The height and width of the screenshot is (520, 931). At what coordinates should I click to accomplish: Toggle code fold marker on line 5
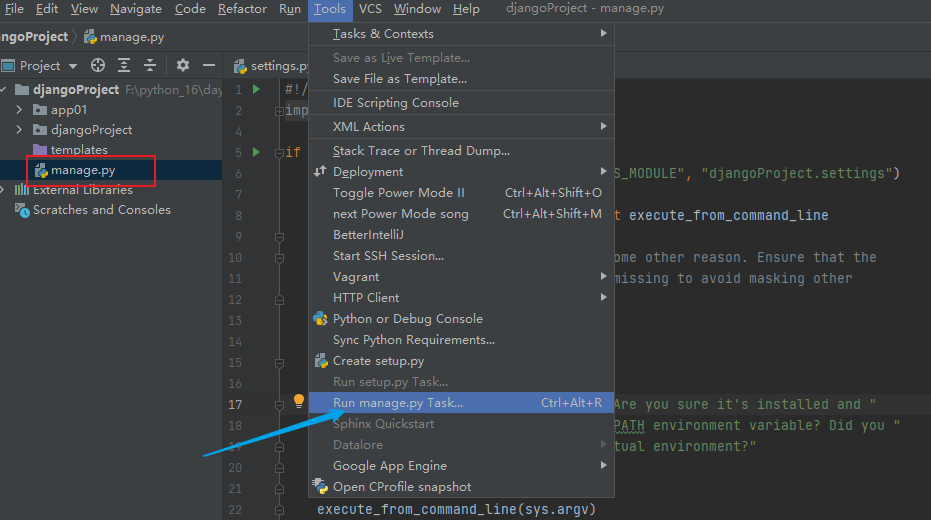279,153
